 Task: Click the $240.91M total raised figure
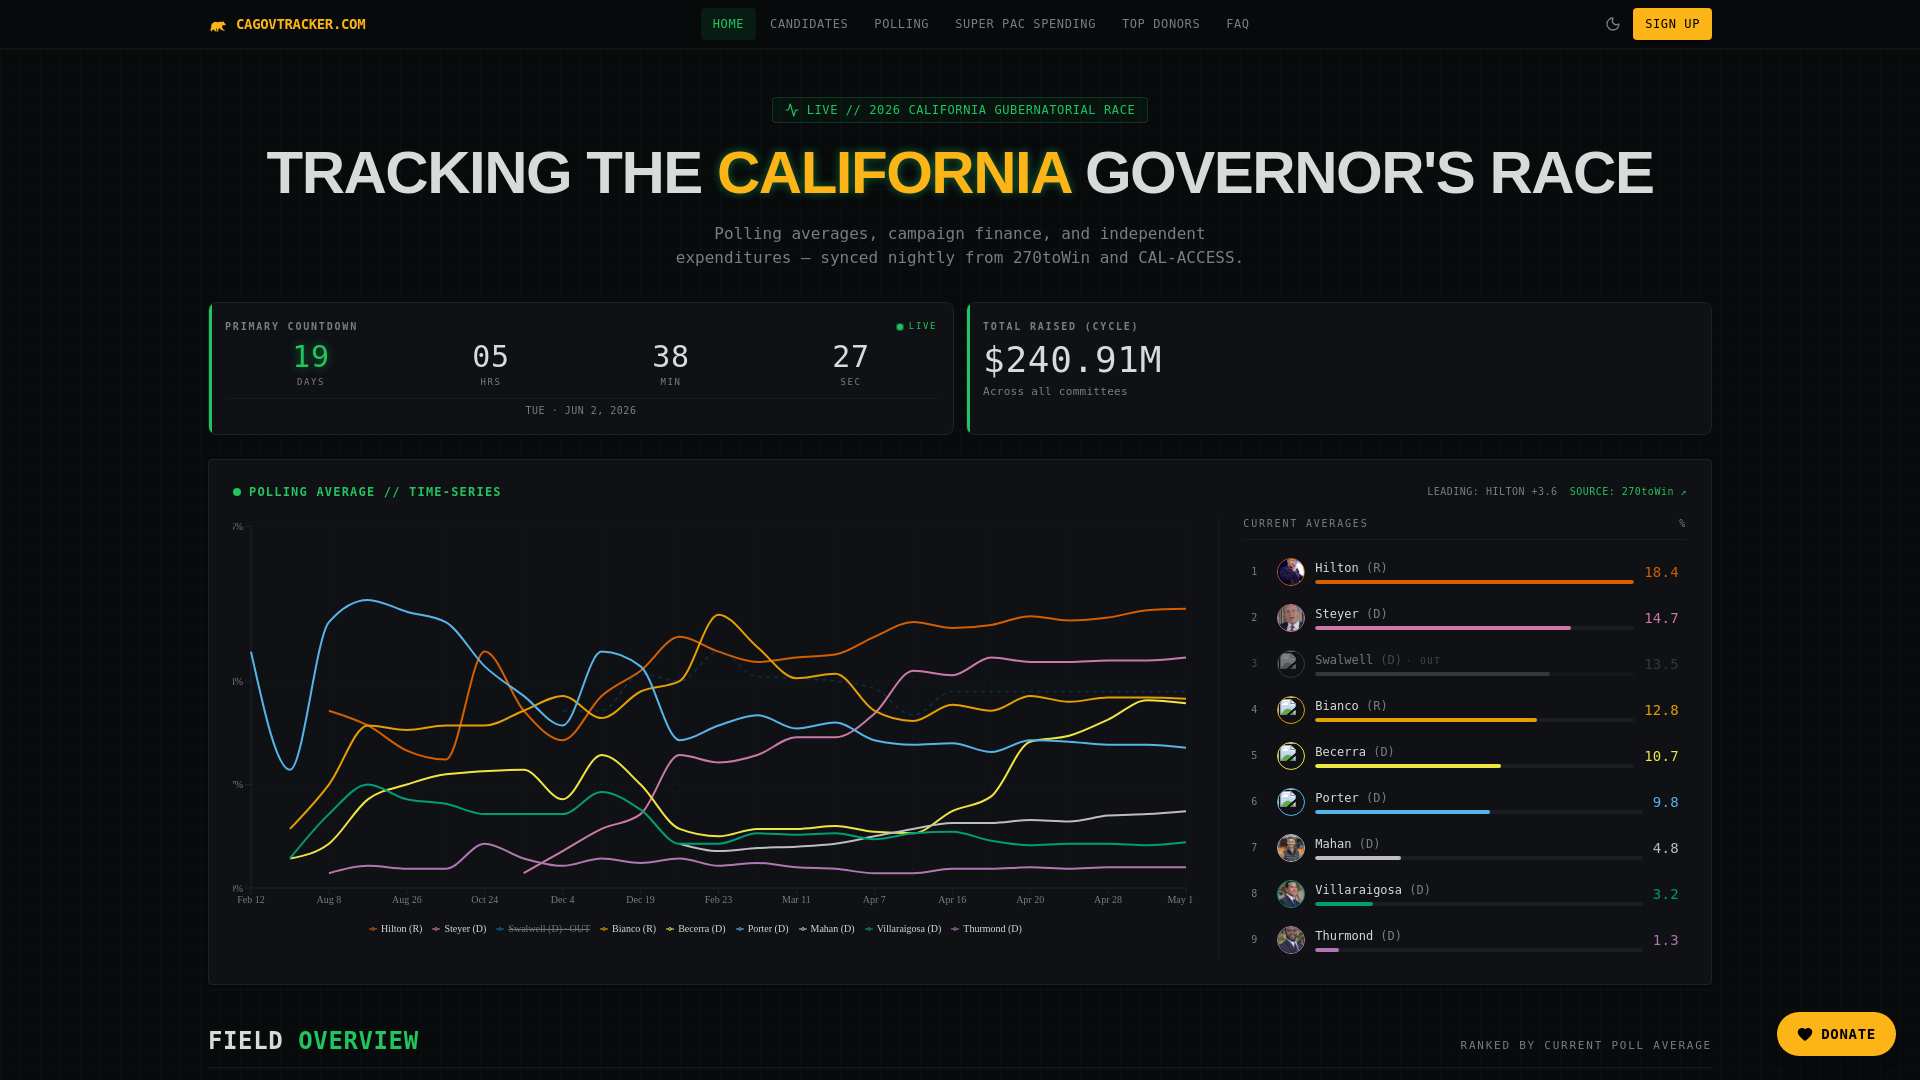coord(1072,360)
